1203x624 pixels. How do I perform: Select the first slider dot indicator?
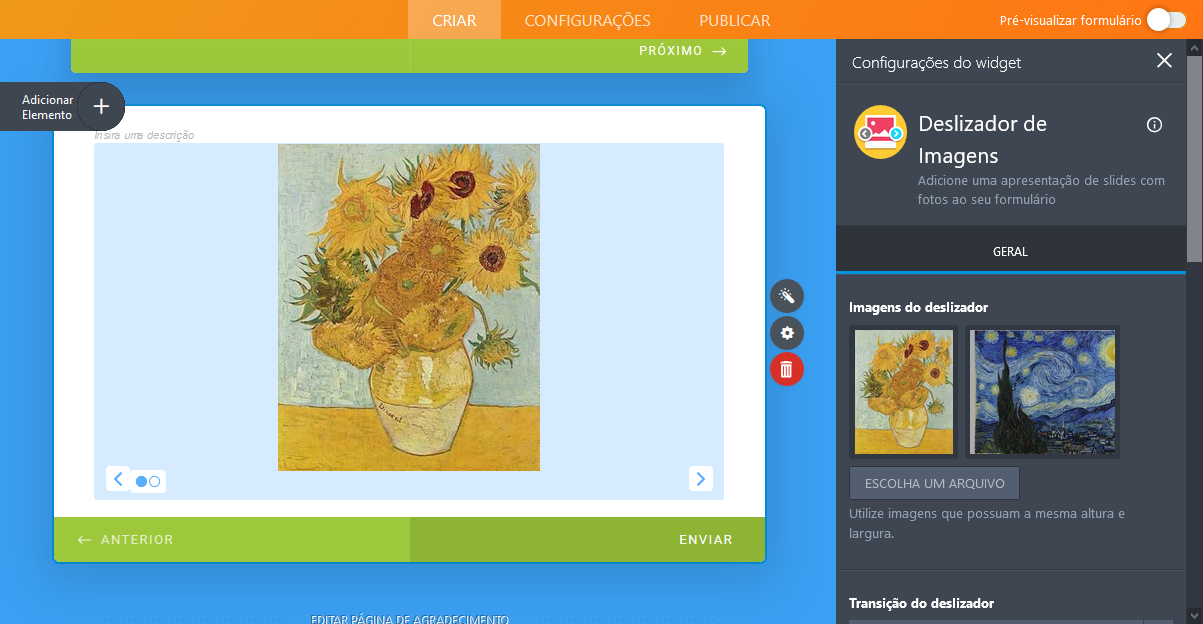[141, 482]
